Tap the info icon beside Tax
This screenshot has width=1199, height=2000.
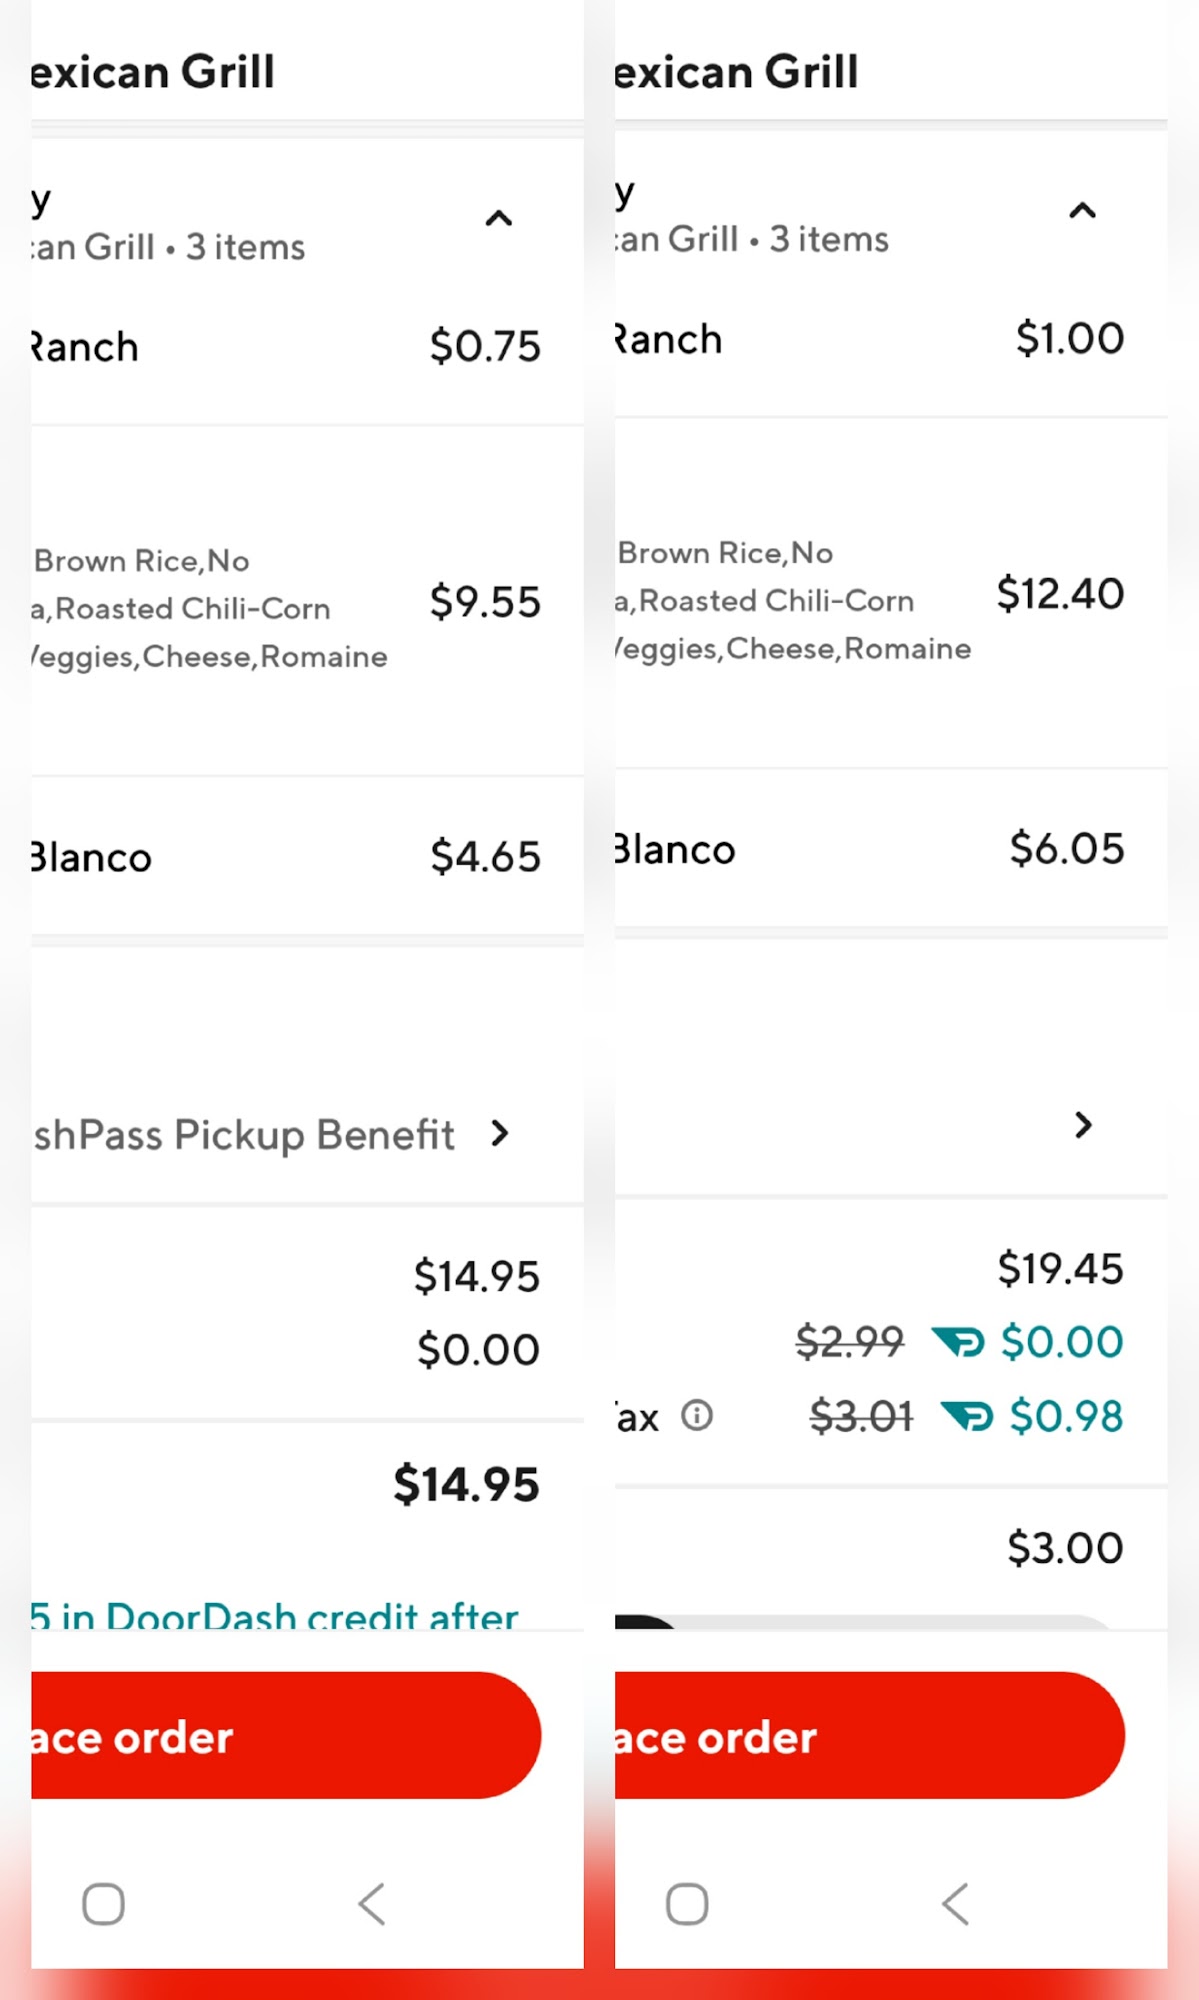(x=697, y=1416)
